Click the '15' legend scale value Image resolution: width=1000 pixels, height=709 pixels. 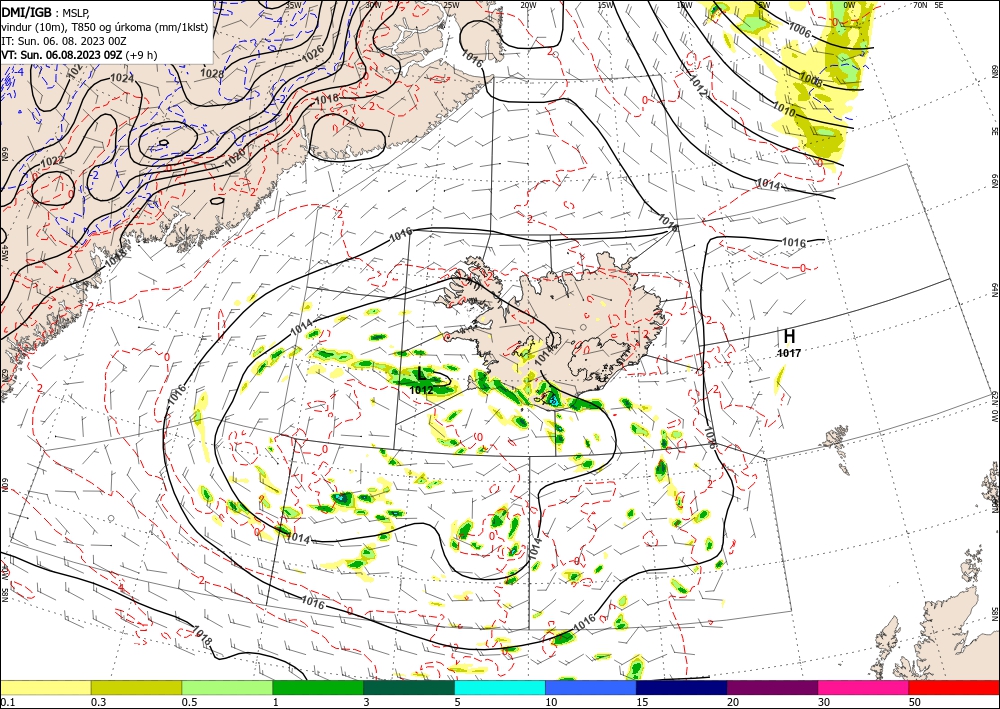(x=642, y=702)
